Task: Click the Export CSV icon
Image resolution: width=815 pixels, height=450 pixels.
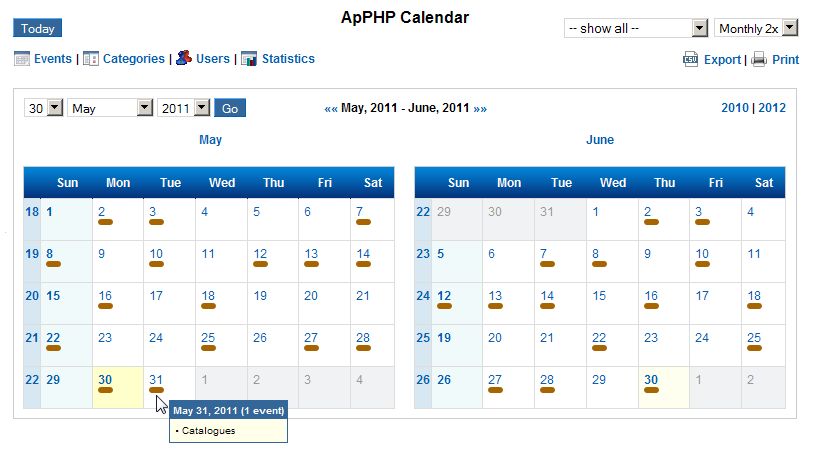Action: tap(691, 60)
